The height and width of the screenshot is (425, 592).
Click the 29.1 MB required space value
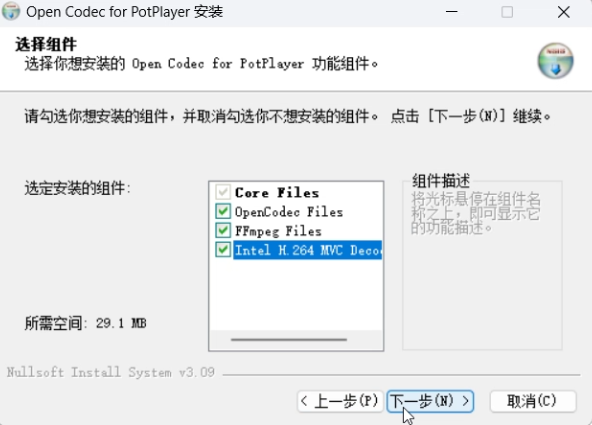[x=121, y=323]
